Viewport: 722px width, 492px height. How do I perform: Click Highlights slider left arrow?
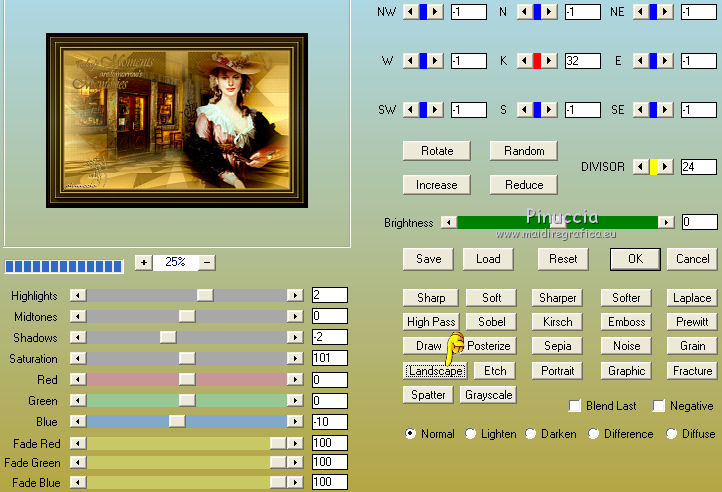(x=78, y=295)
